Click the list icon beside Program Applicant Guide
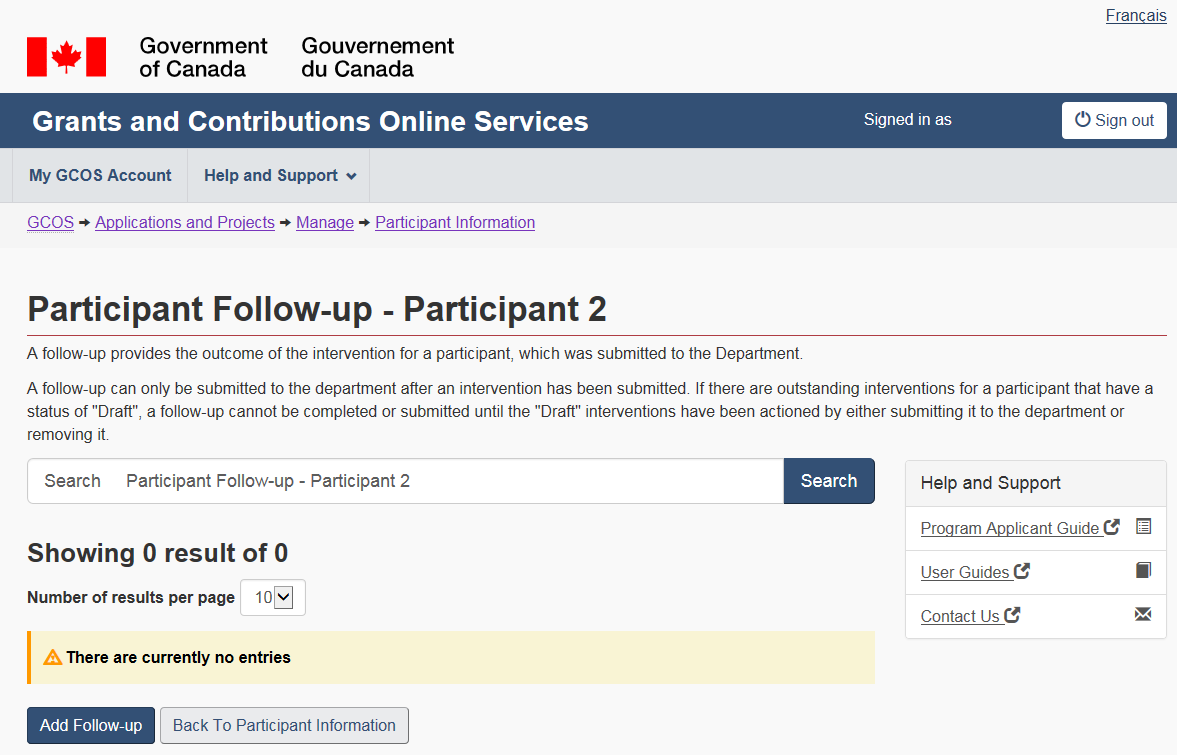Viewport: 1177px width, 755px height. 1144,526
